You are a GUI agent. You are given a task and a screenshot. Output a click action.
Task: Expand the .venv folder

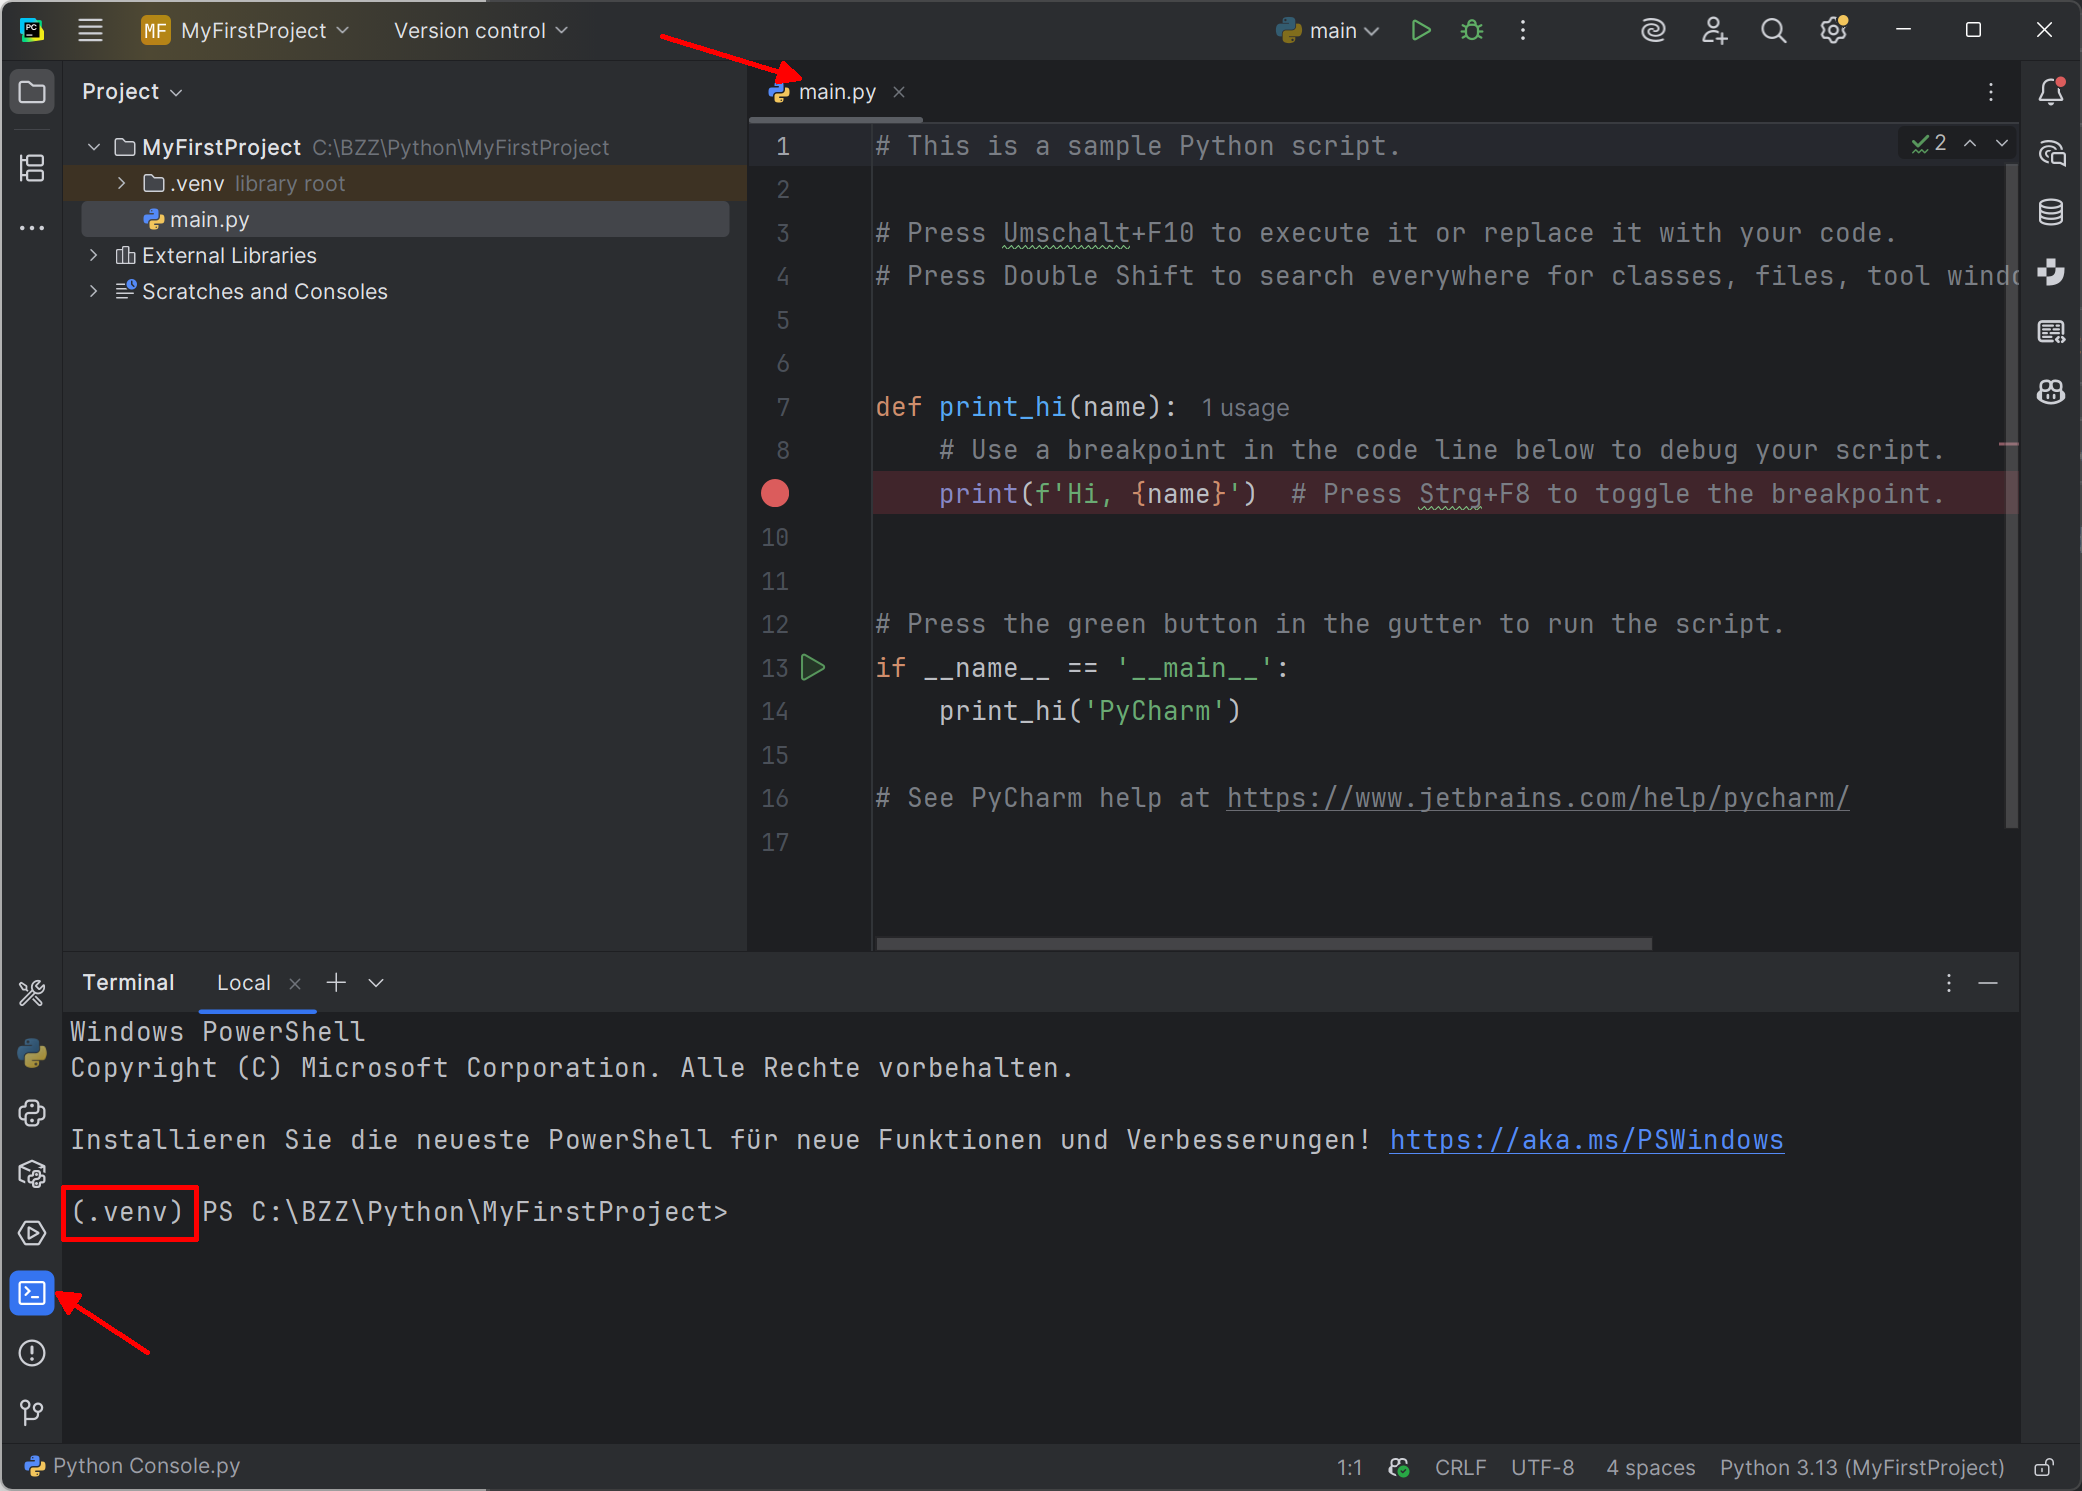(122, 183)
